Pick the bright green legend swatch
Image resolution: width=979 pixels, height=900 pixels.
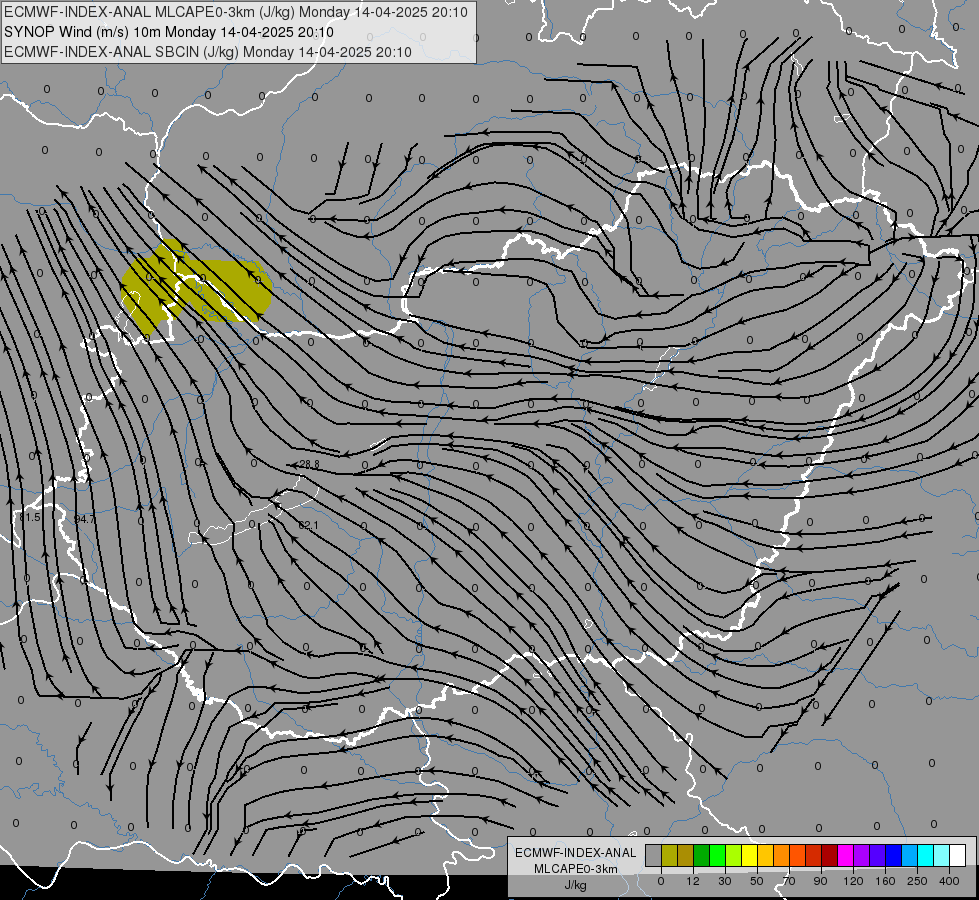point(717,855)
